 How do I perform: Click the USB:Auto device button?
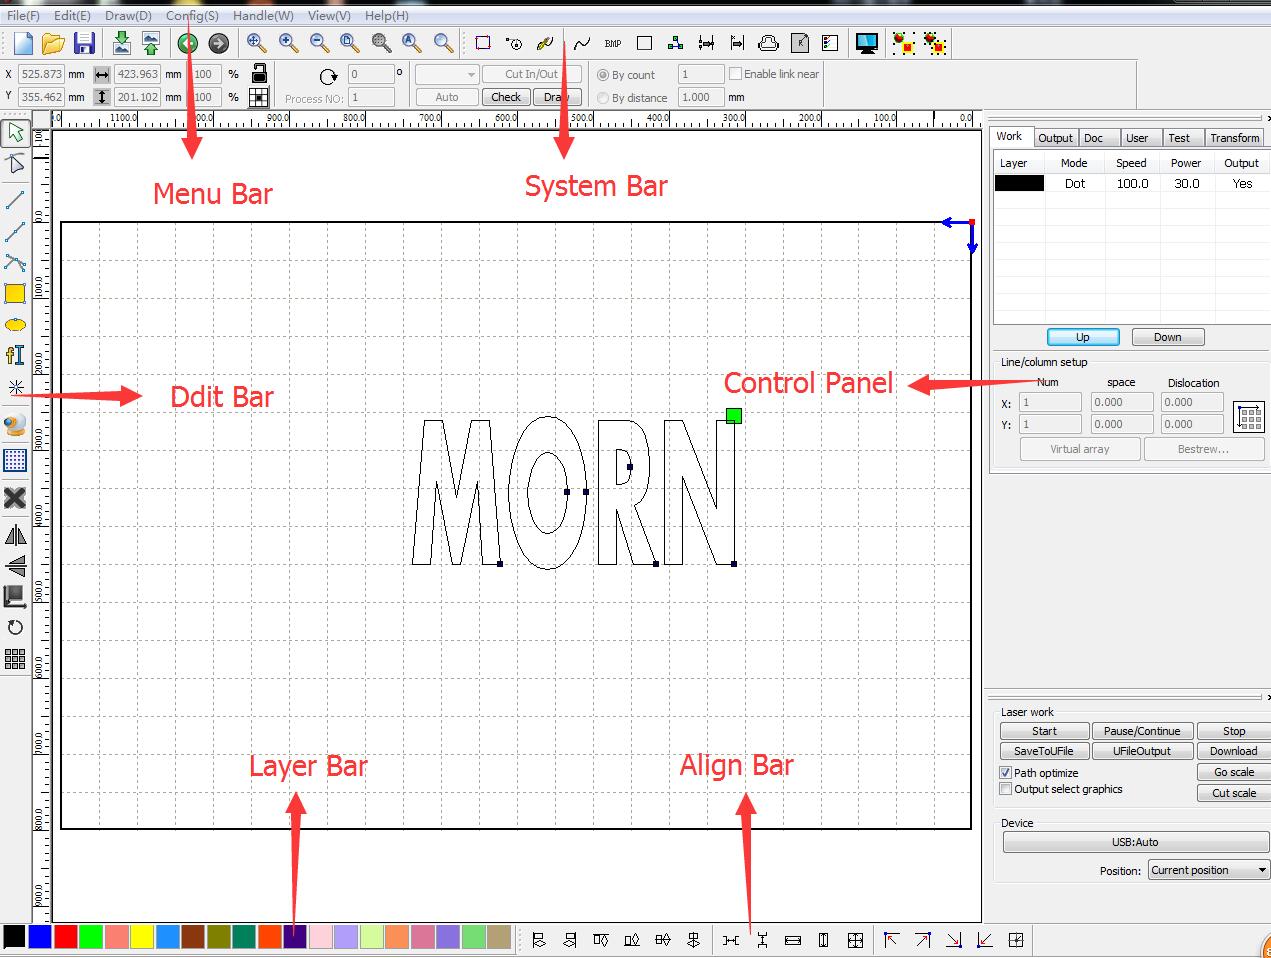click(x=1135, y=842)
